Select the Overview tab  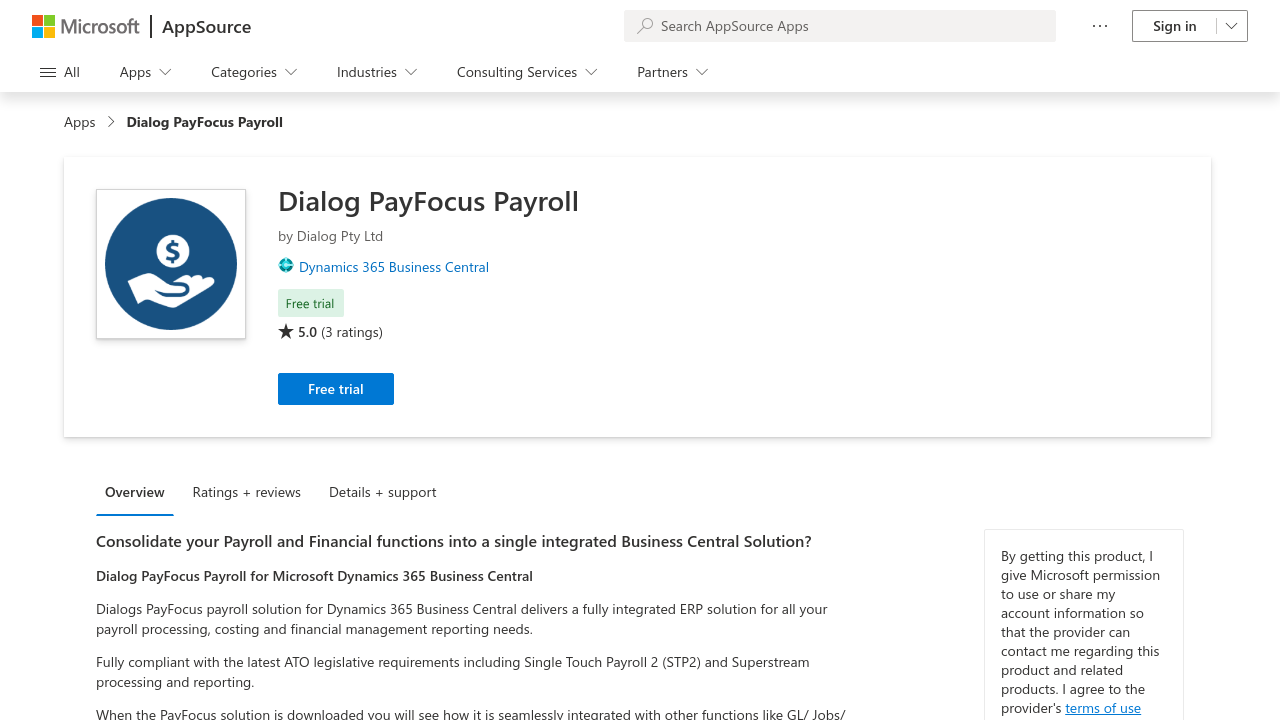pyautogui.click(x=135, y=492)
